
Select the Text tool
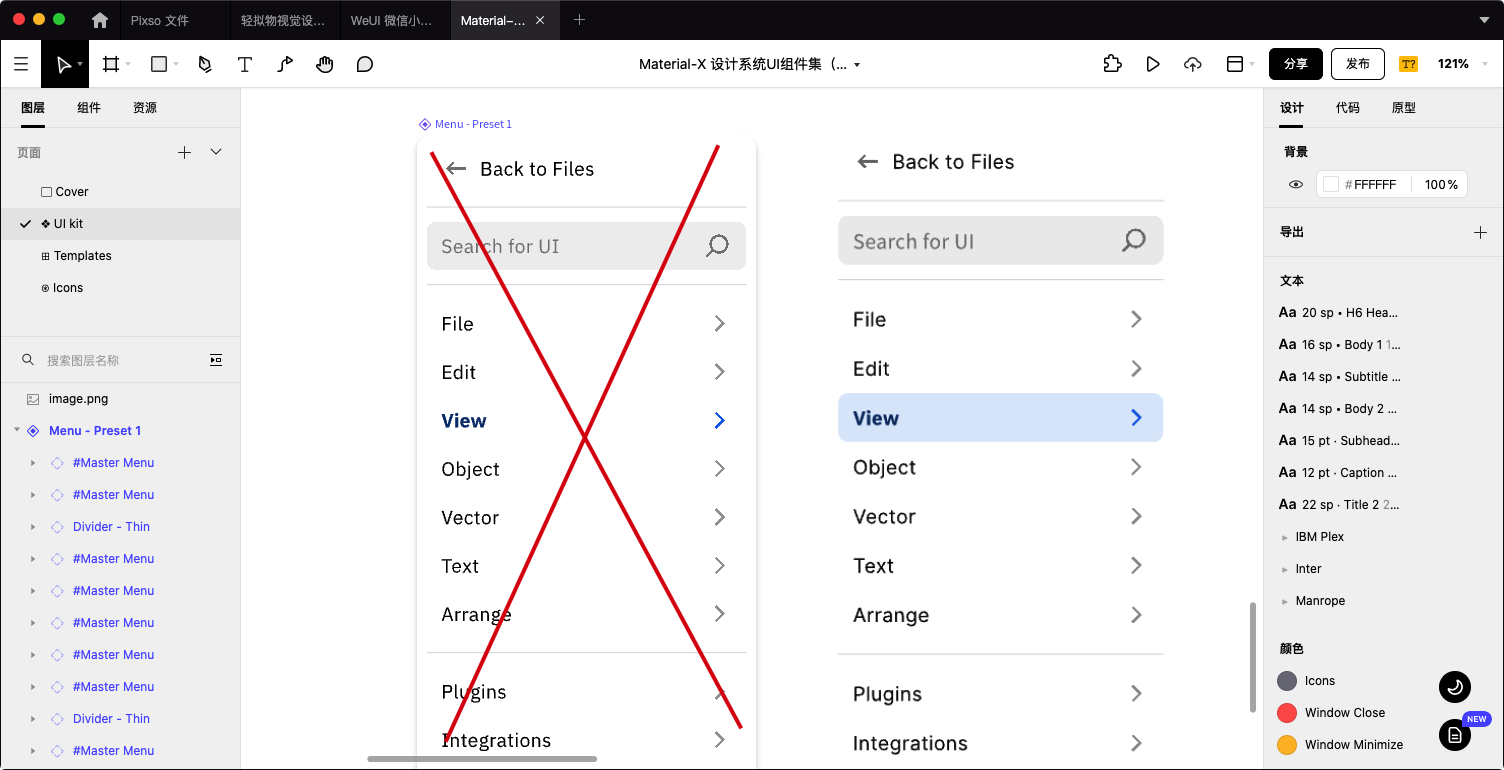pyautogui.click(x=245, y=64)
